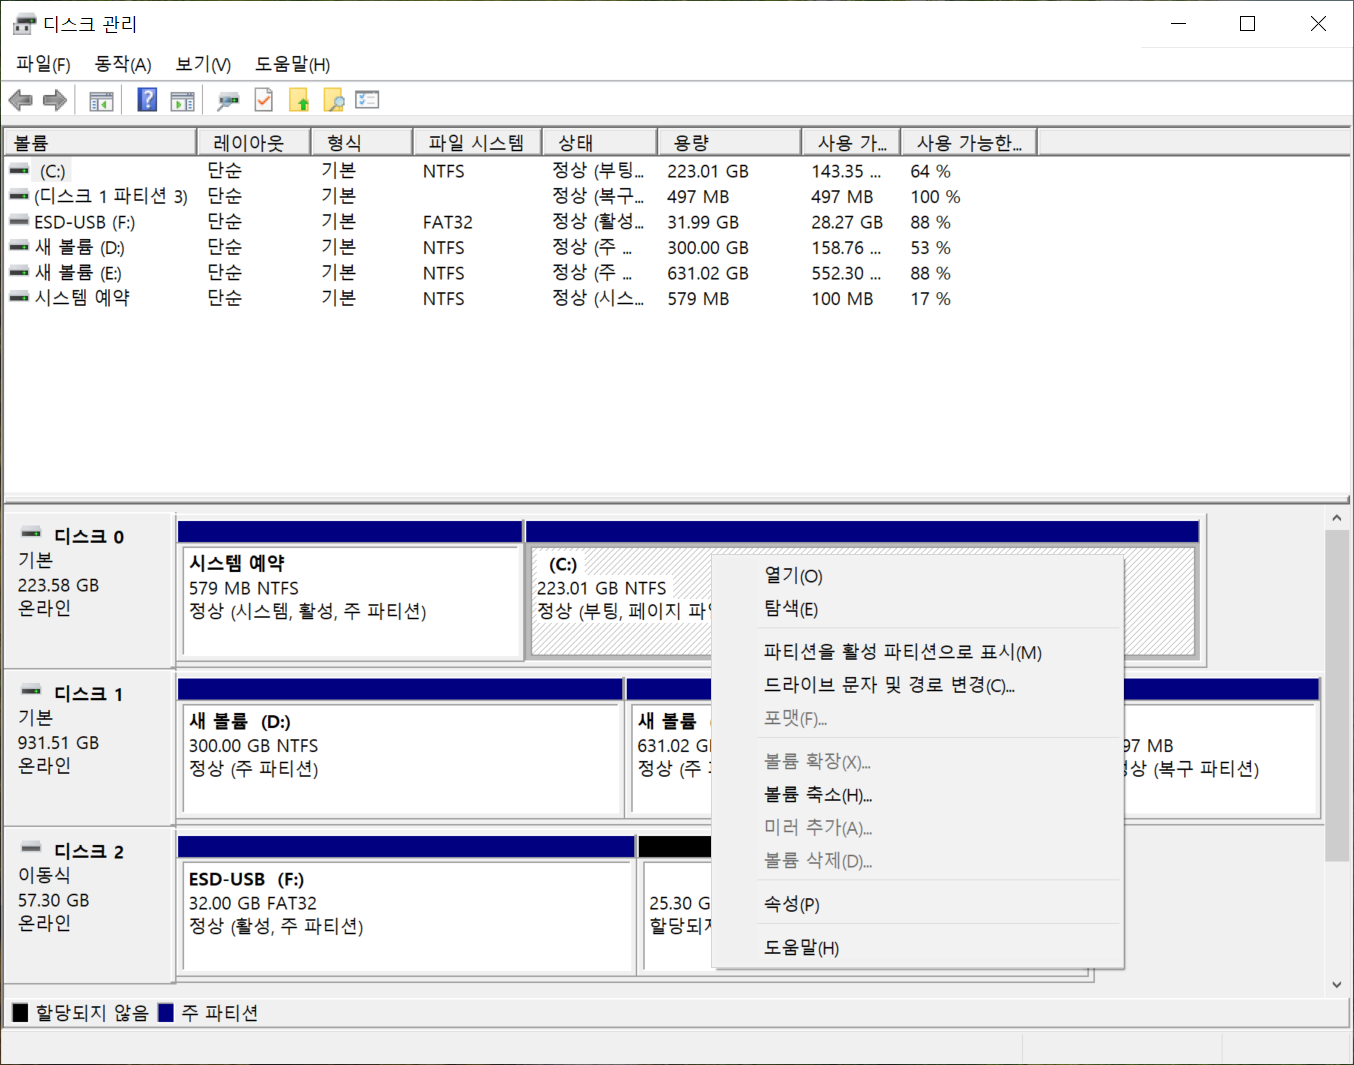1354x1065 pixels.
Task: Click the 디스크 2 removable disk icon
Action: tap(32, 849)
